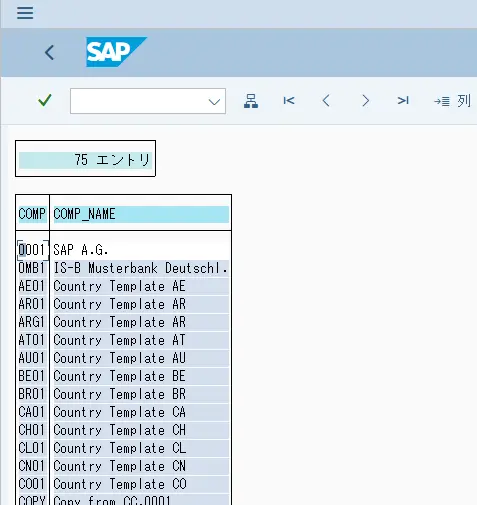Select company code ARG1

[x=32, y=322]
